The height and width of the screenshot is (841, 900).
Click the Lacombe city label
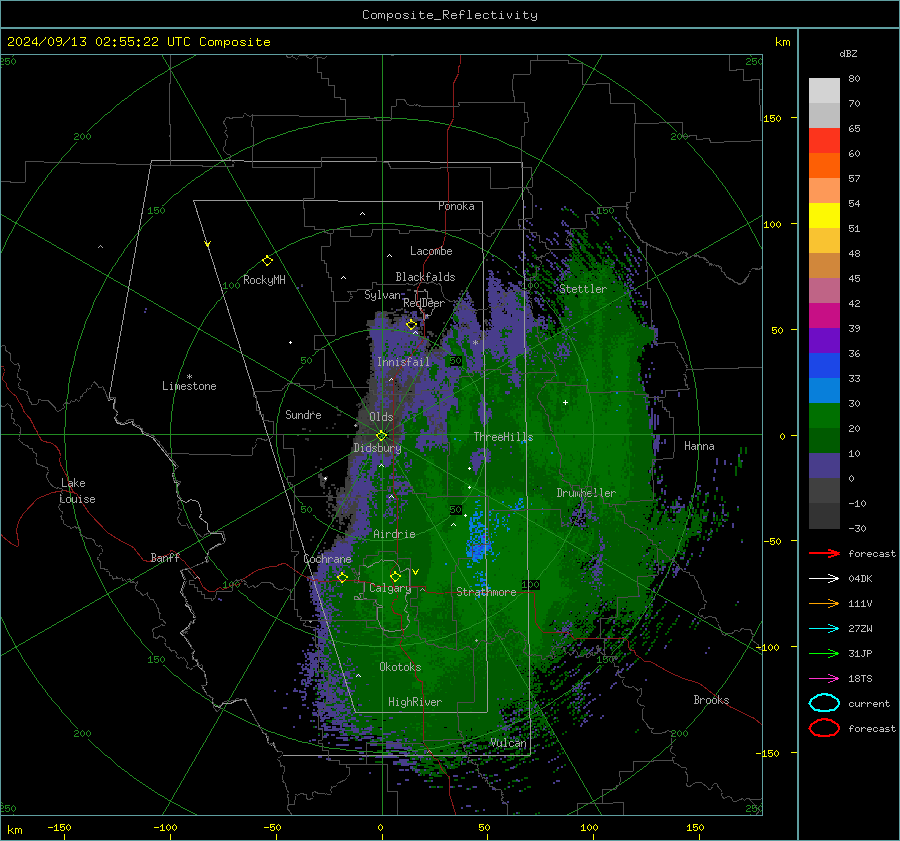(431, 251)
